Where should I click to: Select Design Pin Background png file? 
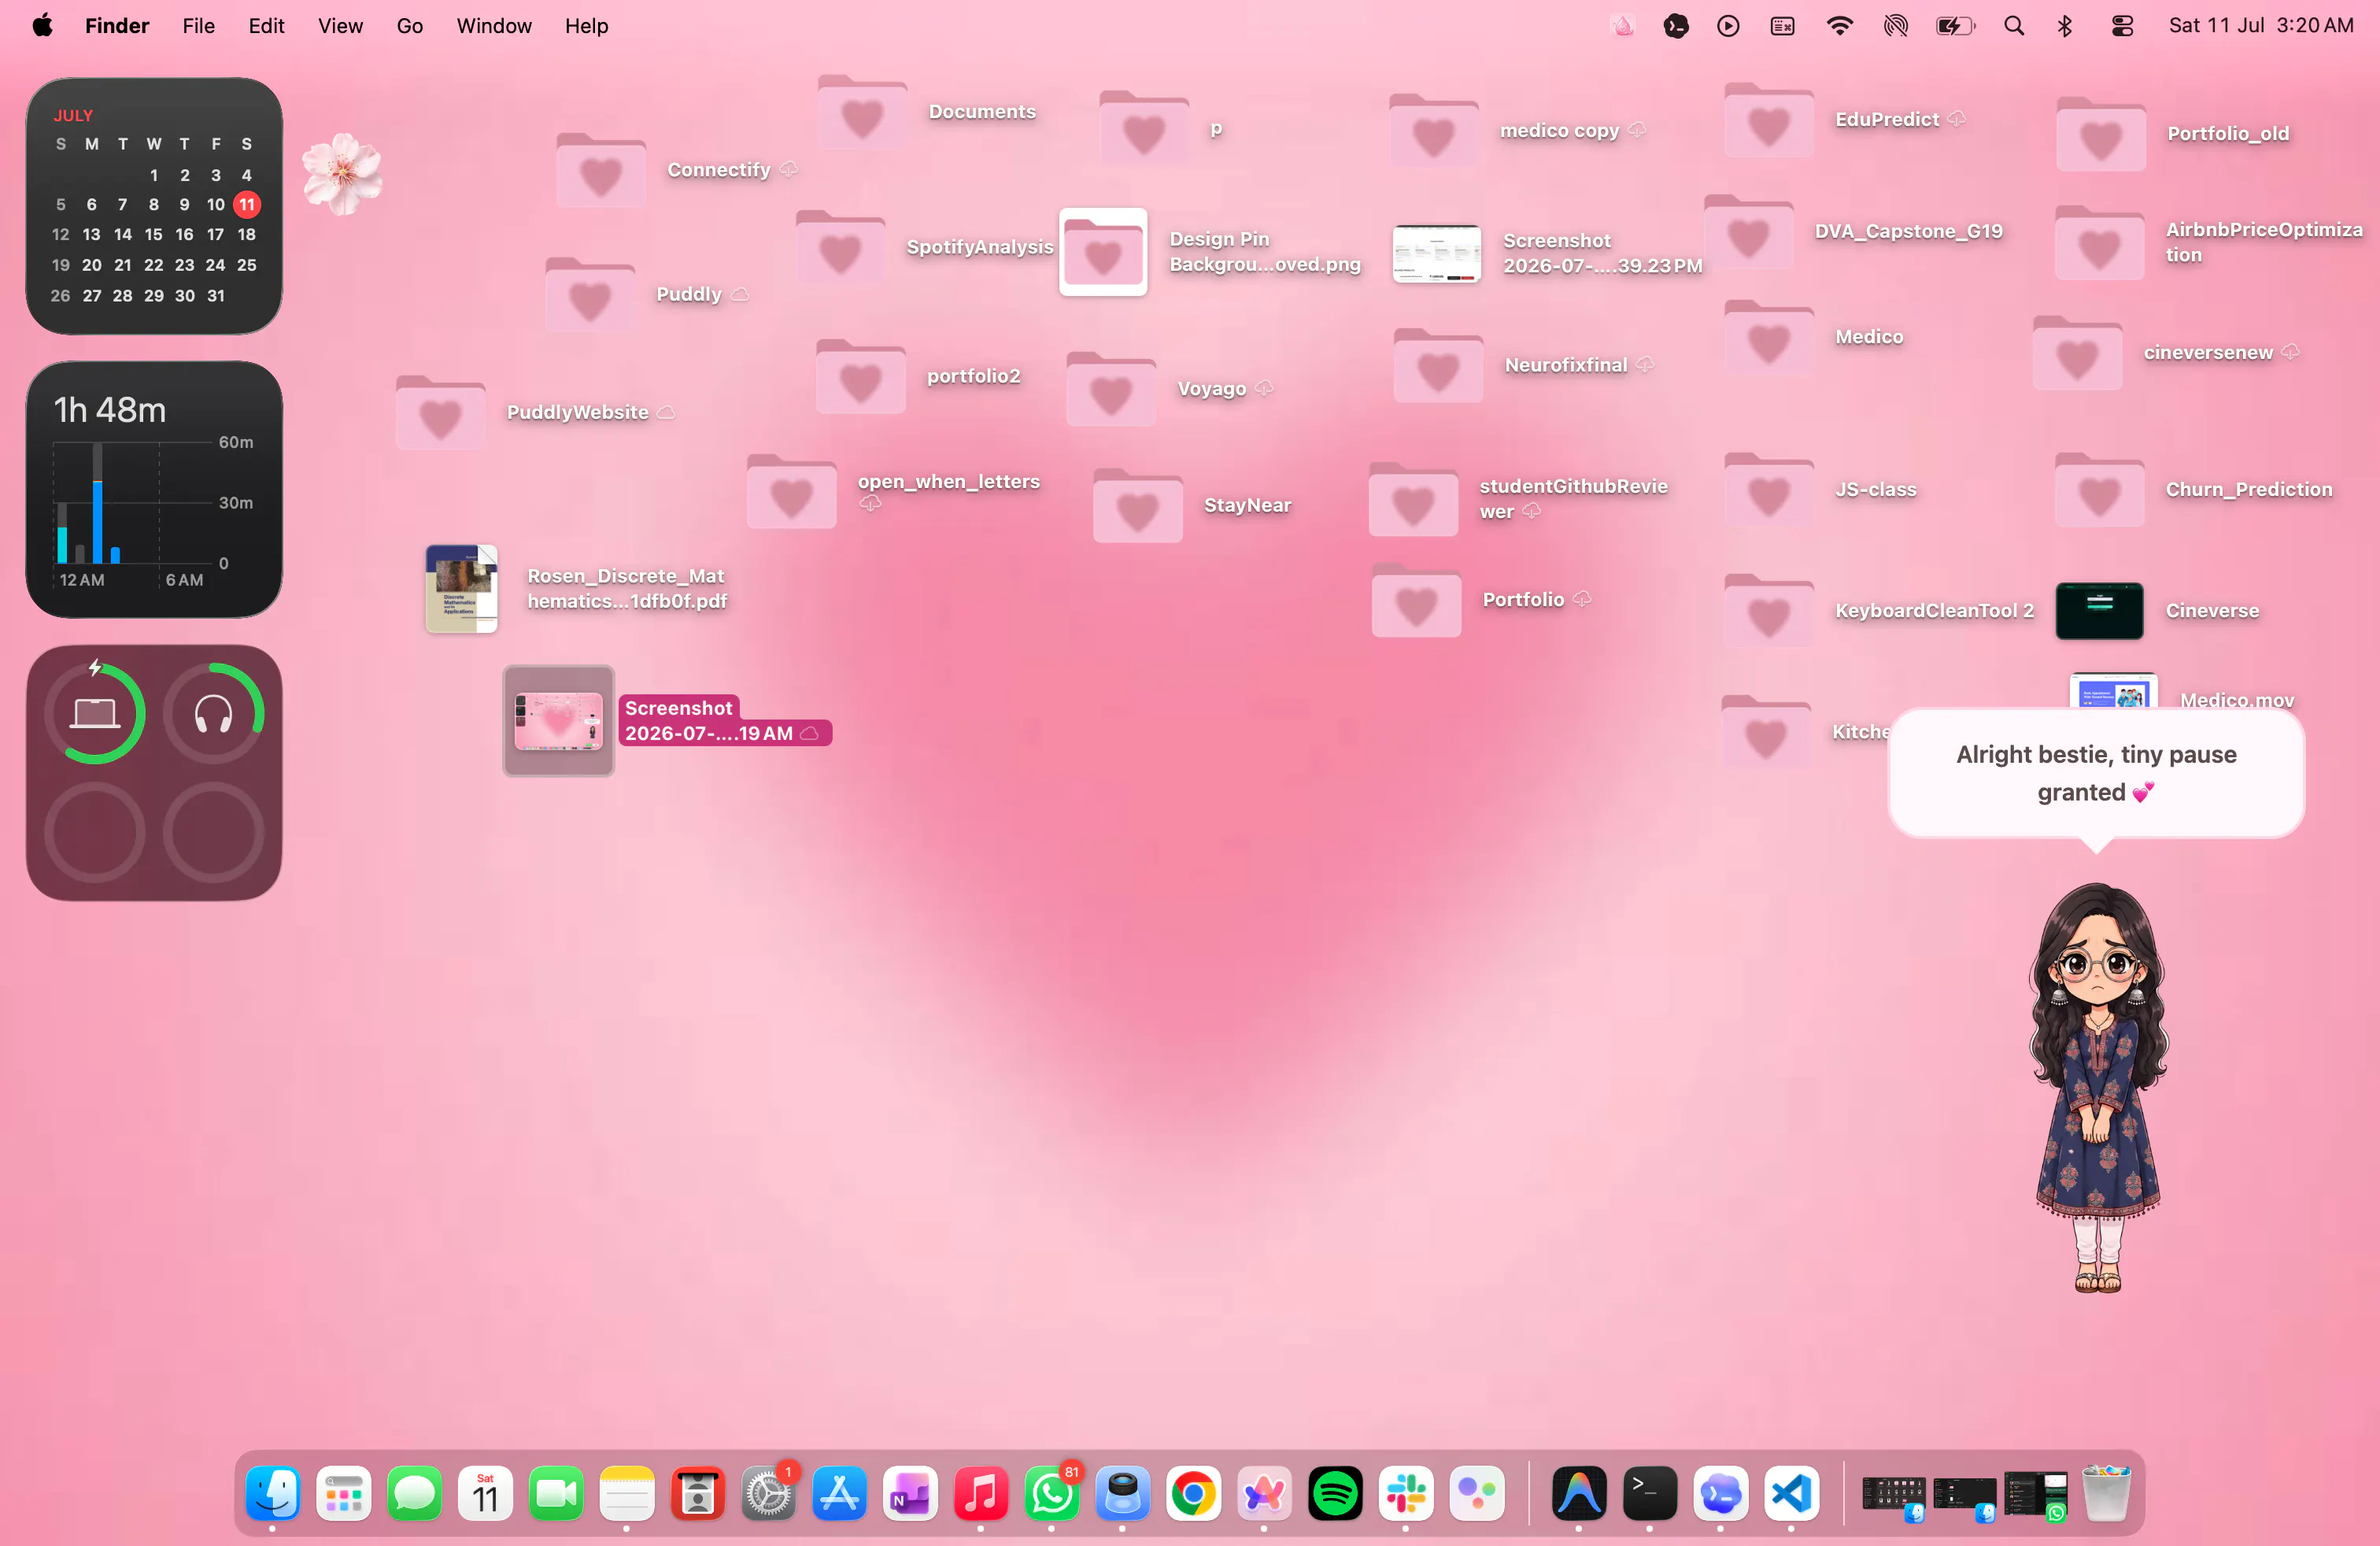click(x=1103, y=252)
